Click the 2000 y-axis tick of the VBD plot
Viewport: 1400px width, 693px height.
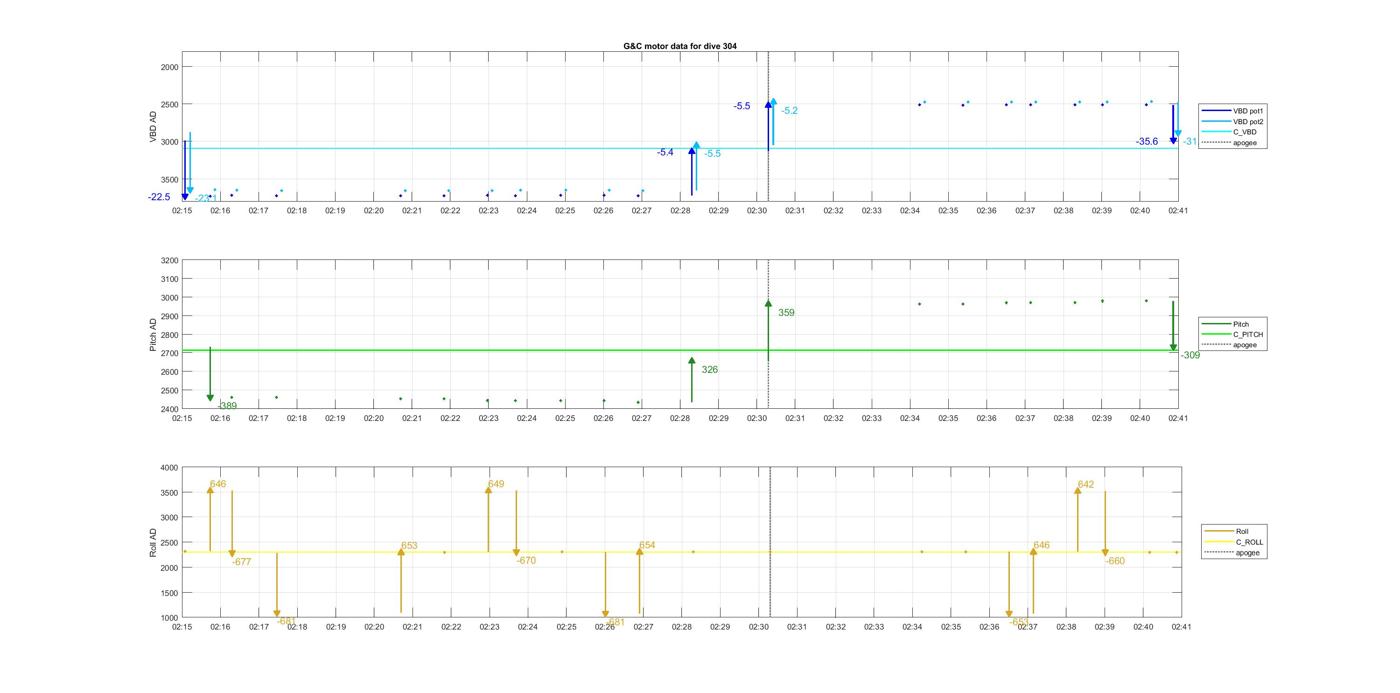point(170,67)
